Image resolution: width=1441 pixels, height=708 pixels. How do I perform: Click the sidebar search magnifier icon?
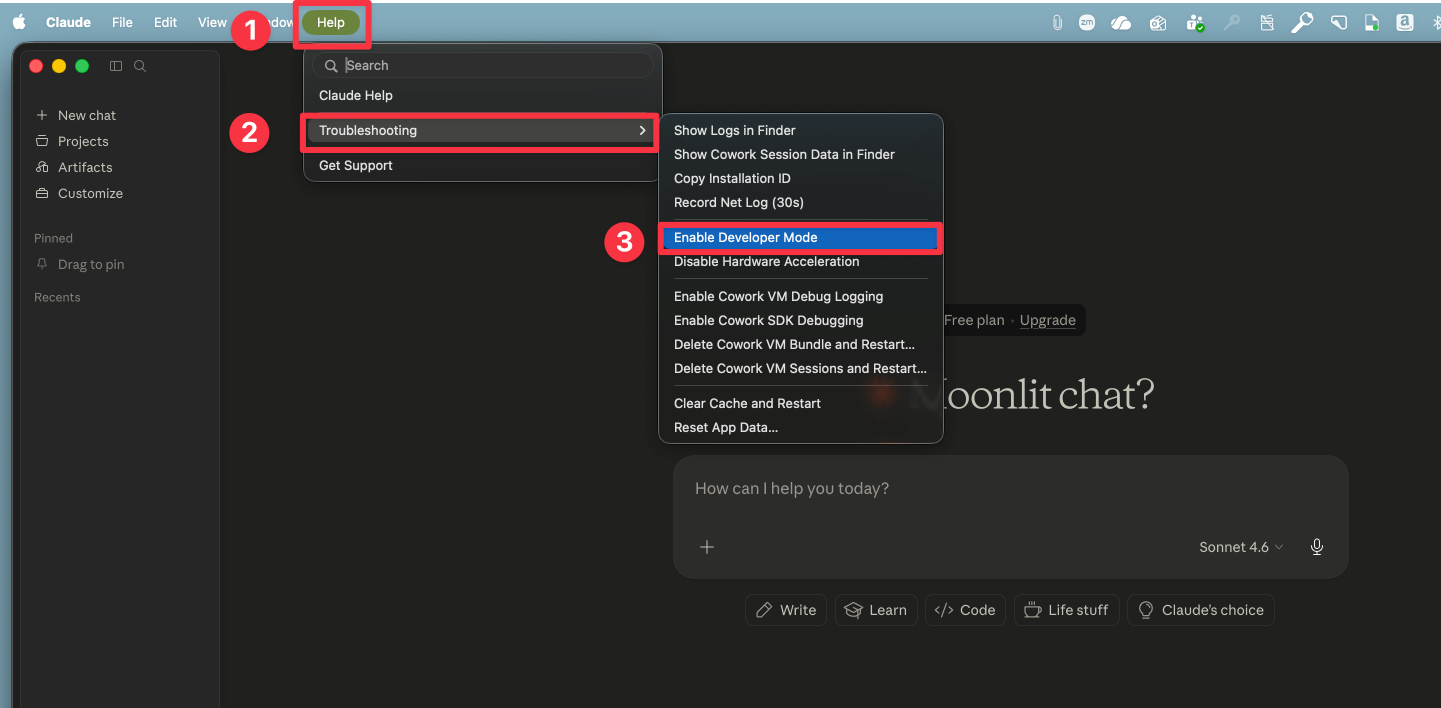140,66
